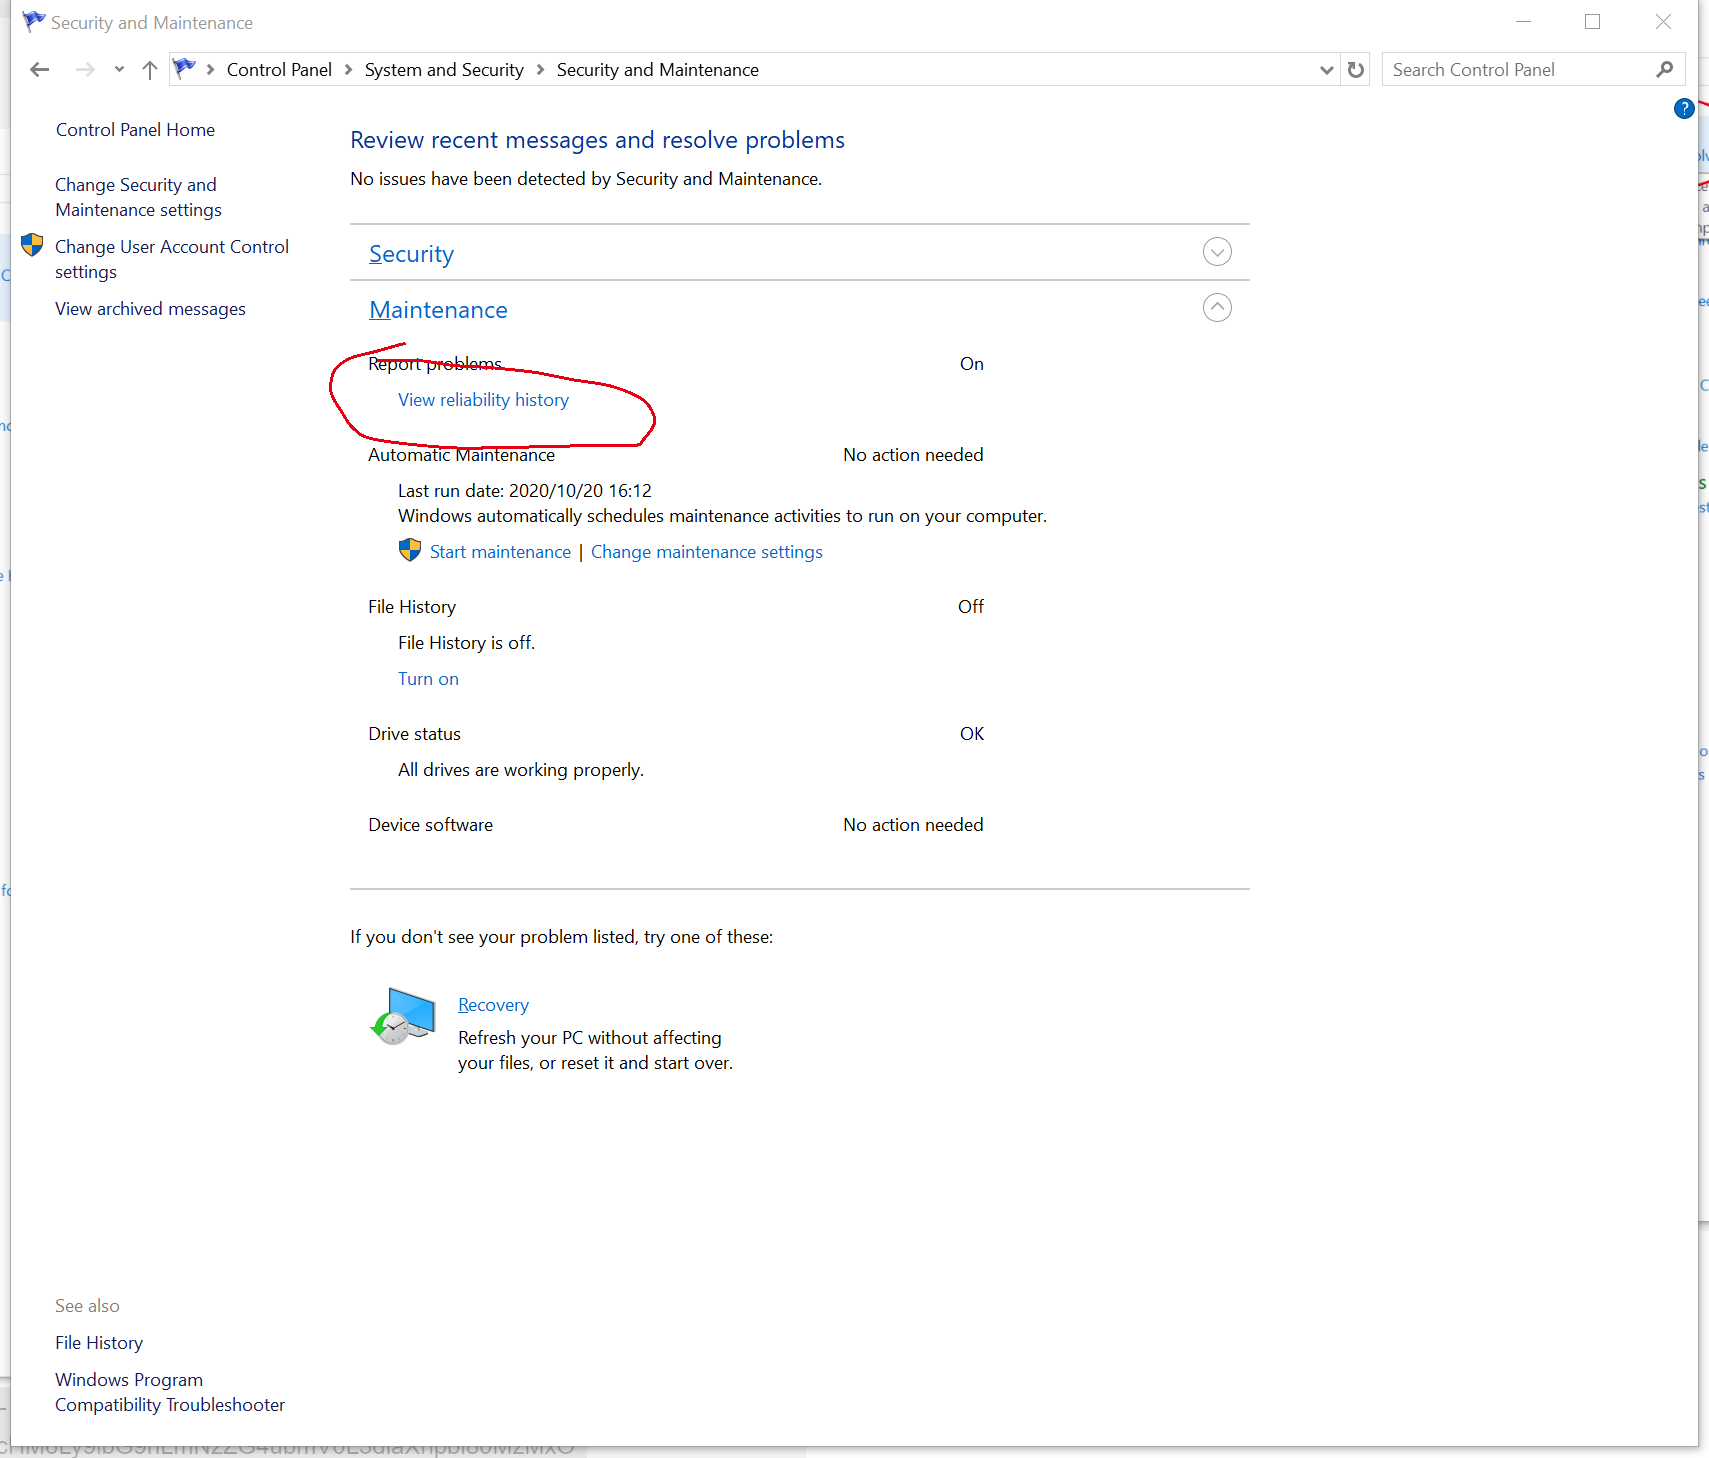Image resolution: width=1709 pixels, height=1458 pixels.
Task: Click the flag icon in address bar
Action: [x=184, y=68]
